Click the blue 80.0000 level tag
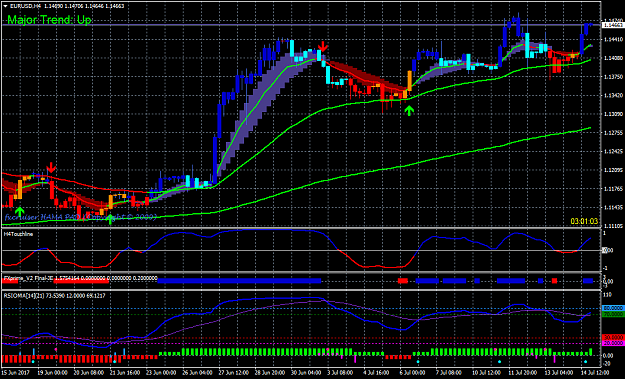This screenshot has height=379, width=625. coord(613,308)
